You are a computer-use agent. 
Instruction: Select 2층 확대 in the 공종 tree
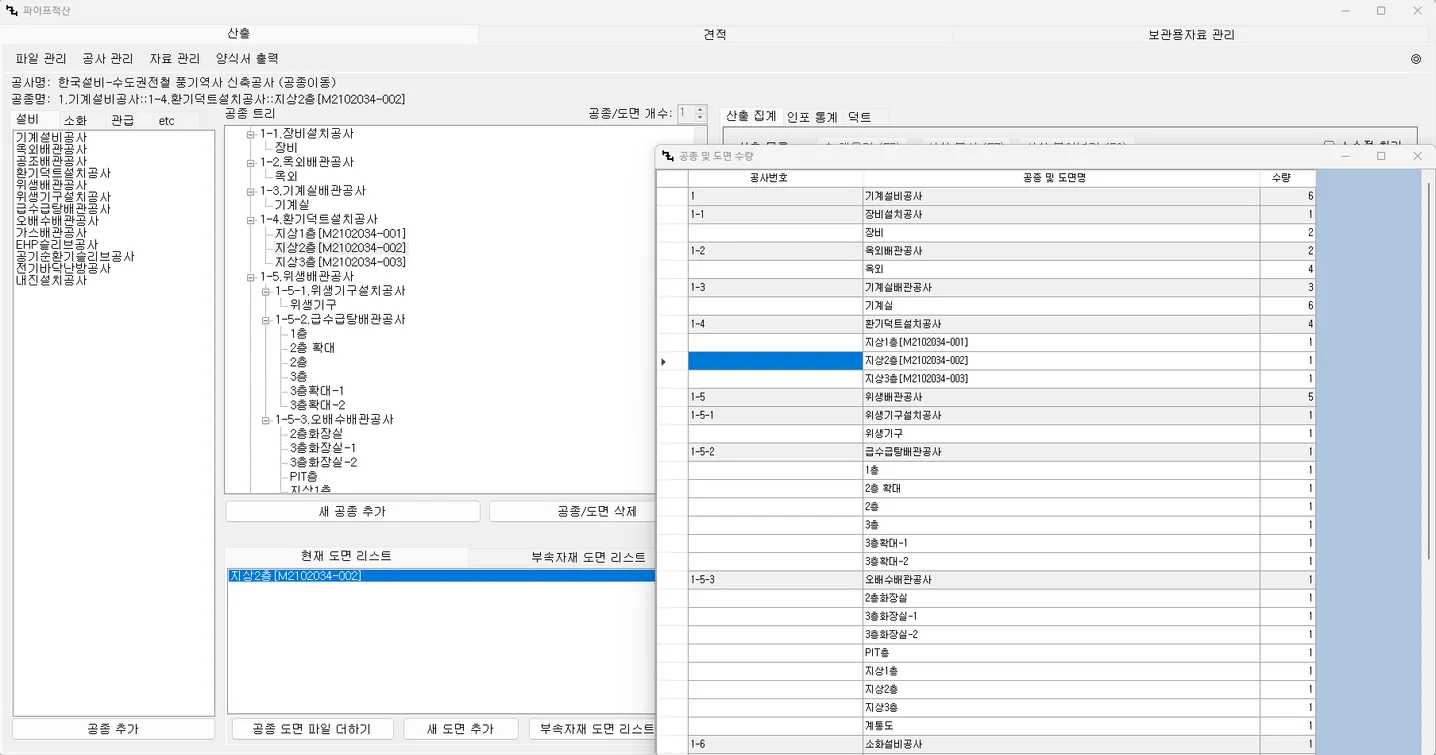312,348
